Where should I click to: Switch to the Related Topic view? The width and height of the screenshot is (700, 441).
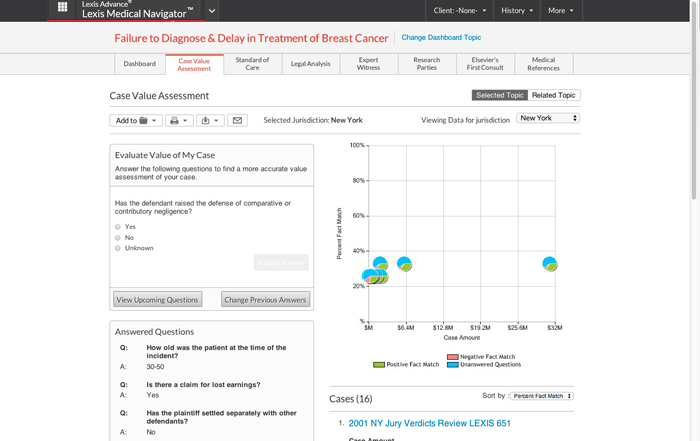(x=554, y=95)
